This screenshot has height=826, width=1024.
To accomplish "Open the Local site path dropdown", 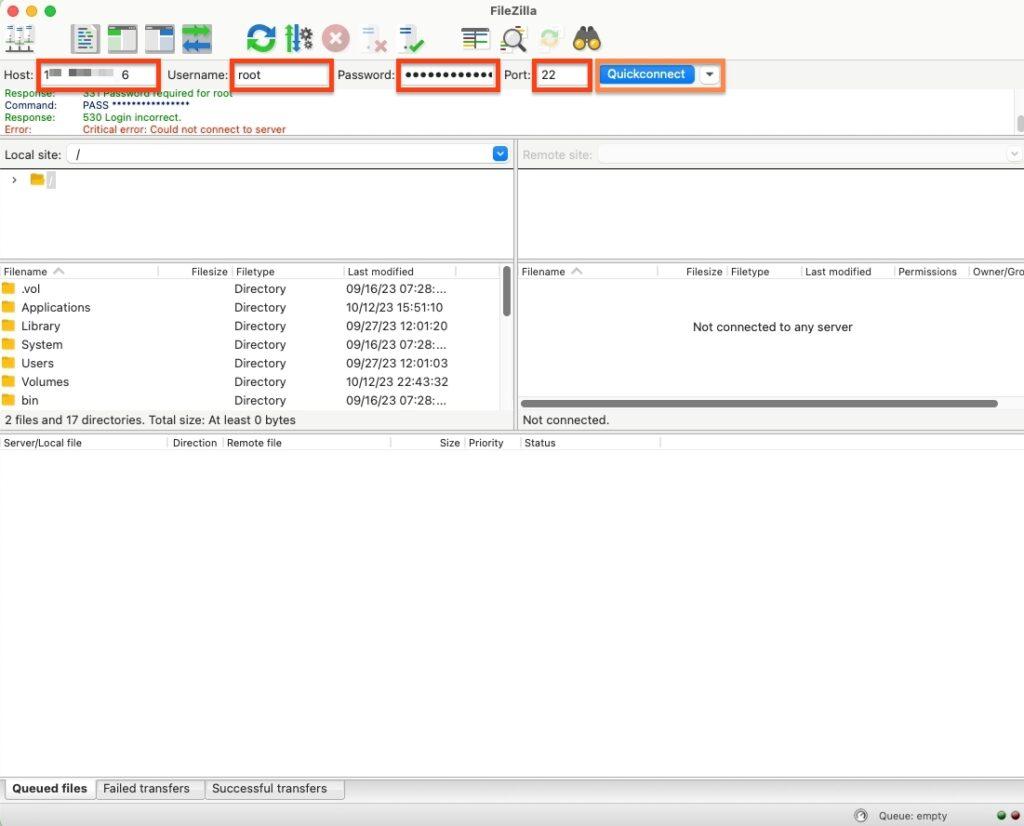I will coord(500,154).
